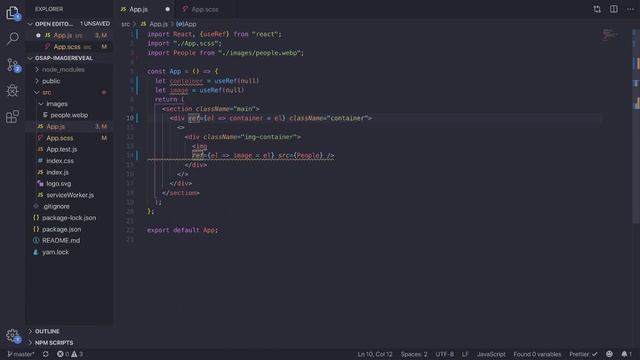Click the synchronize changes icon in status bar
Image resolution: width=640 pixels, height=360 pixels.
45,354
